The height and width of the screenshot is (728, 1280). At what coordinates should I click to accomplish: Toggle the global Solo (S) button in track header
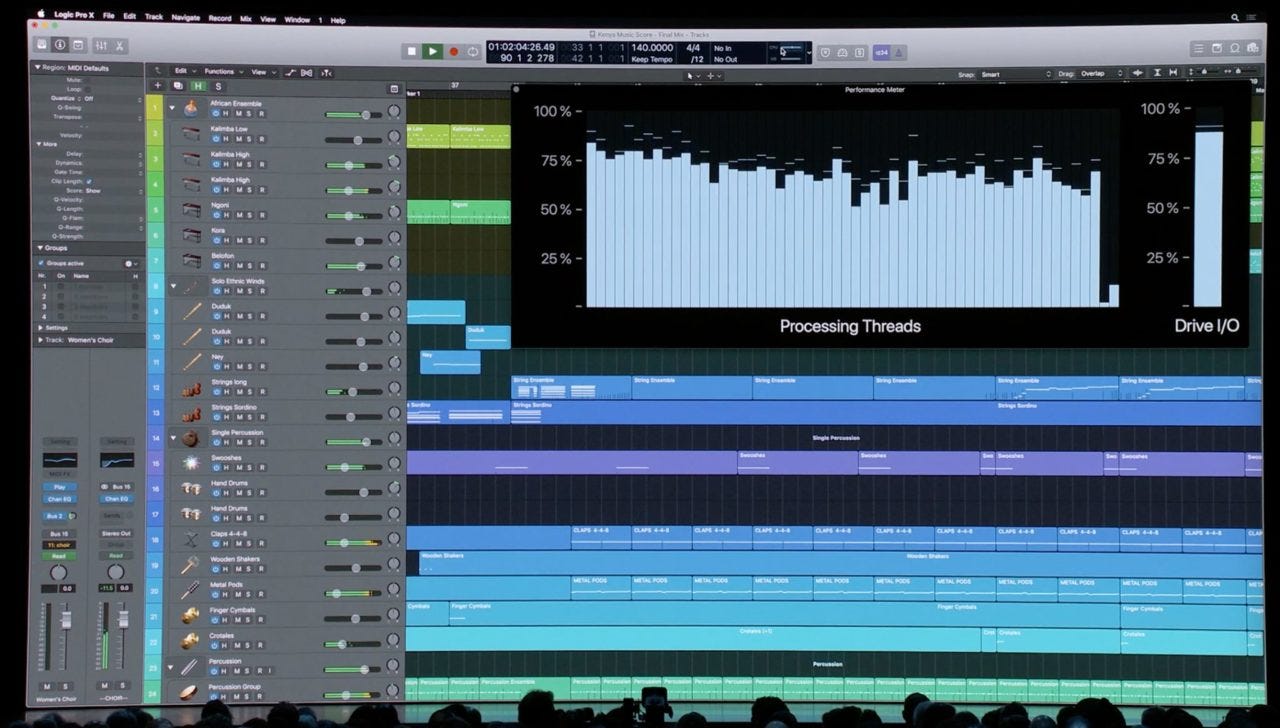point(218,86)
